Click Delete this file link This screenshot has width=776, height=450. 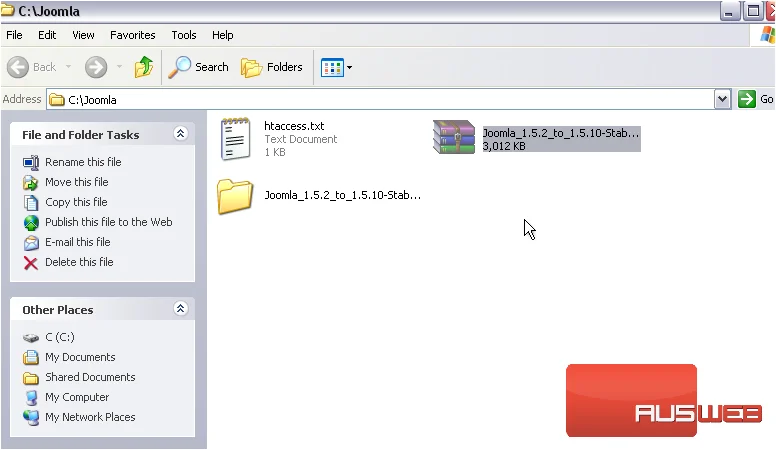79,262
